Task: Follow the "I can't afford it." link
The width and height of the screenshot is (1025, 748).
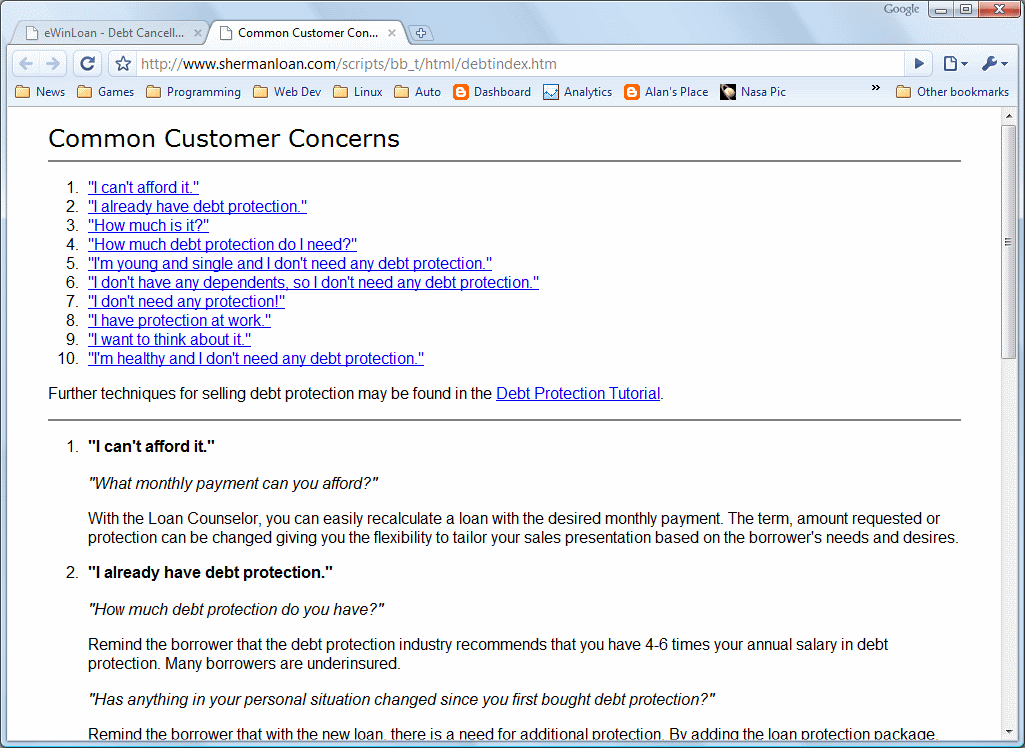Action: pyautogui.click(x=144, y=188)
